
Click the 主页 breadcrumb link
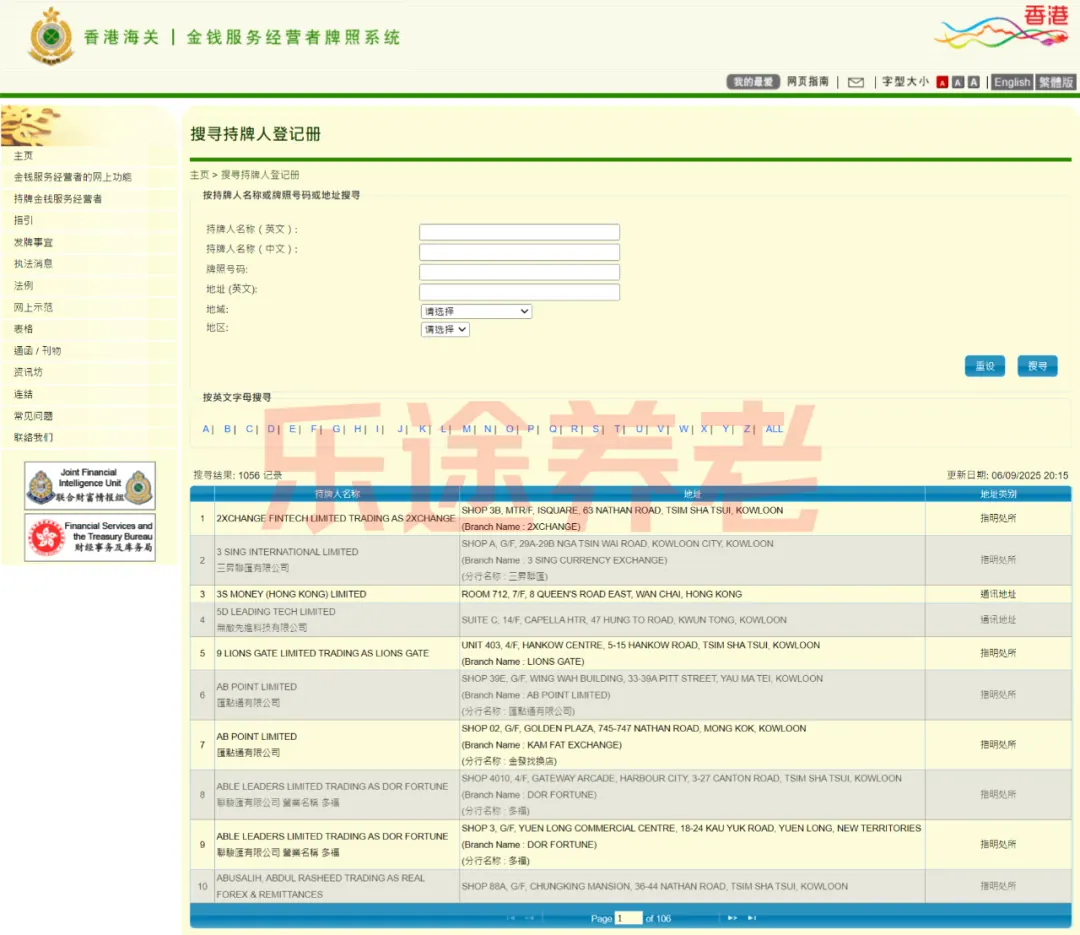pyautogui.click(x=199, y=175)
